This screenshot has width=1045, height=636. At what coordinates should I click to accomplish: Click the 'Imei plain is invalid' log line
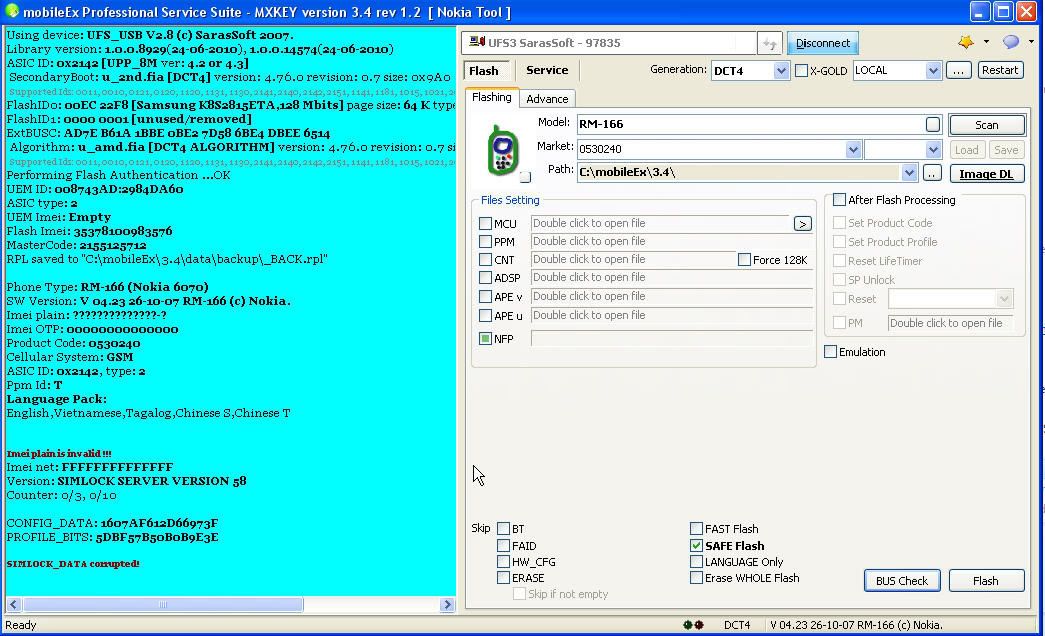pyautogui.click(x=59, y=453)
